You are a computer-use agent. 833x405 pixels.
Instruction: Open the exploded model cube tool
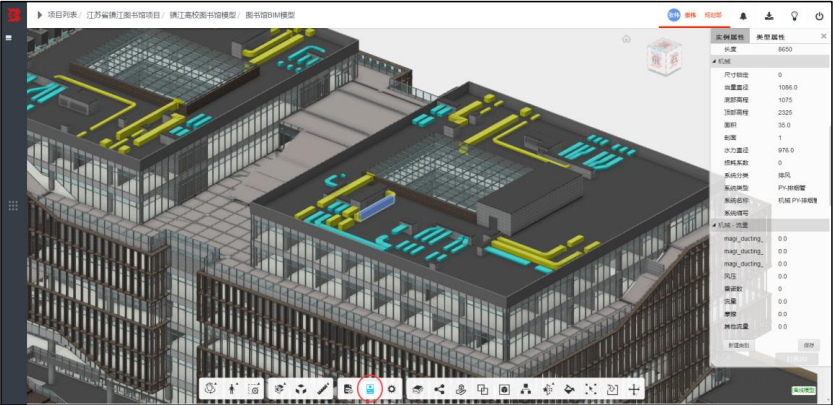280,389
